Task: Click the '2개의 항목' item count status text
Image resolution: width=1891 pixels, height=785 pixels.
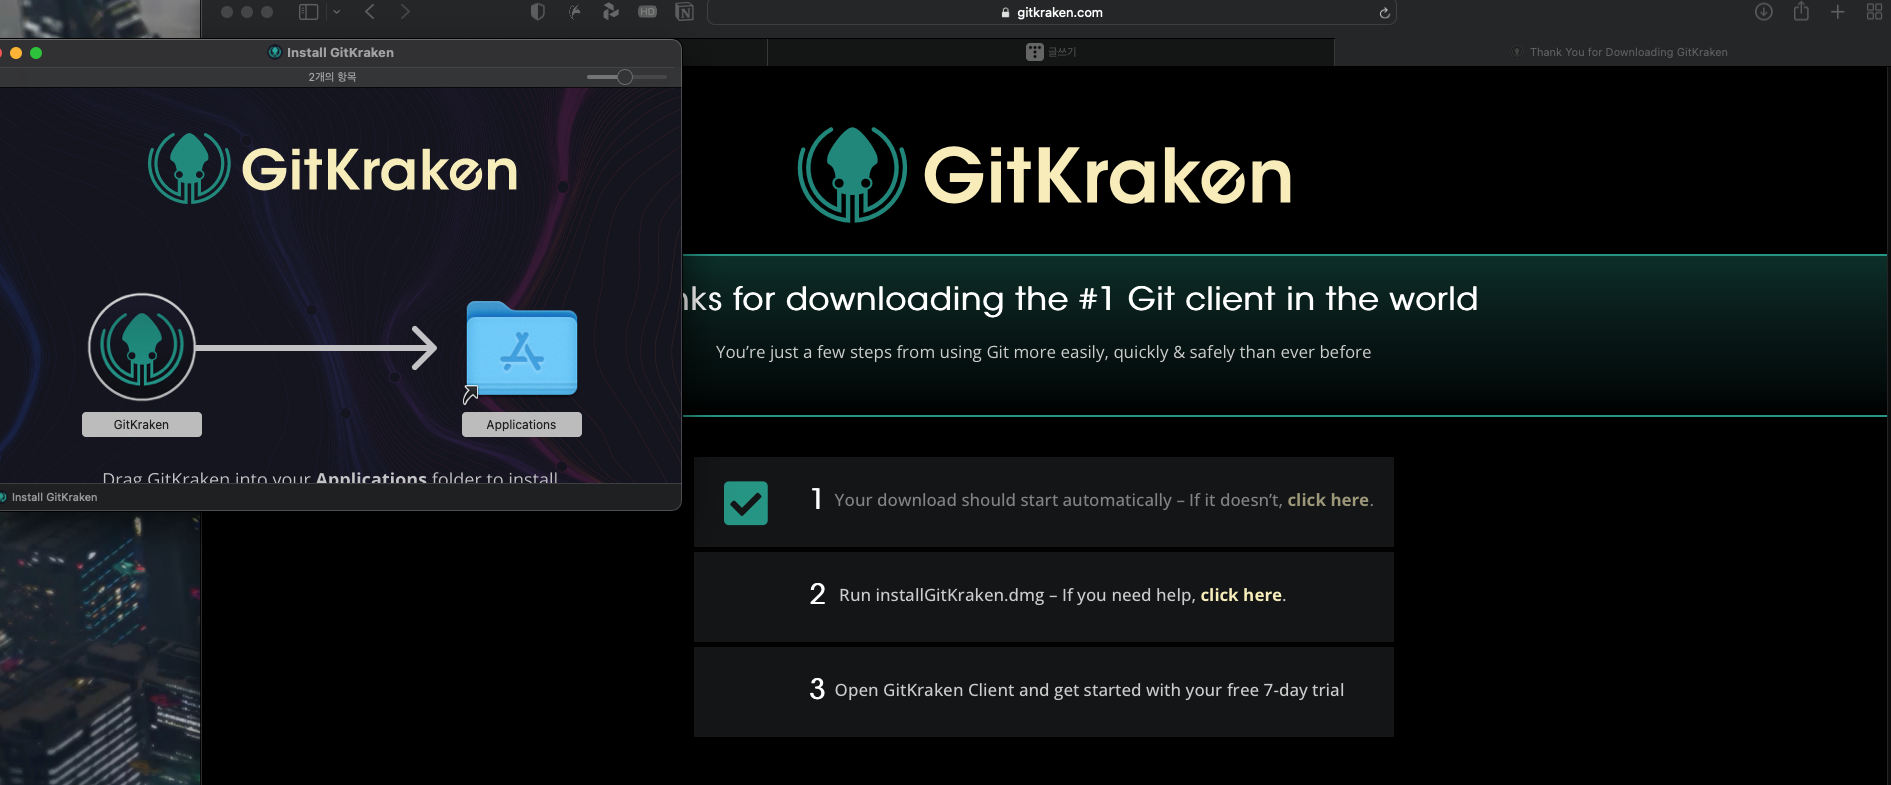Action: [x=332, y=77]
